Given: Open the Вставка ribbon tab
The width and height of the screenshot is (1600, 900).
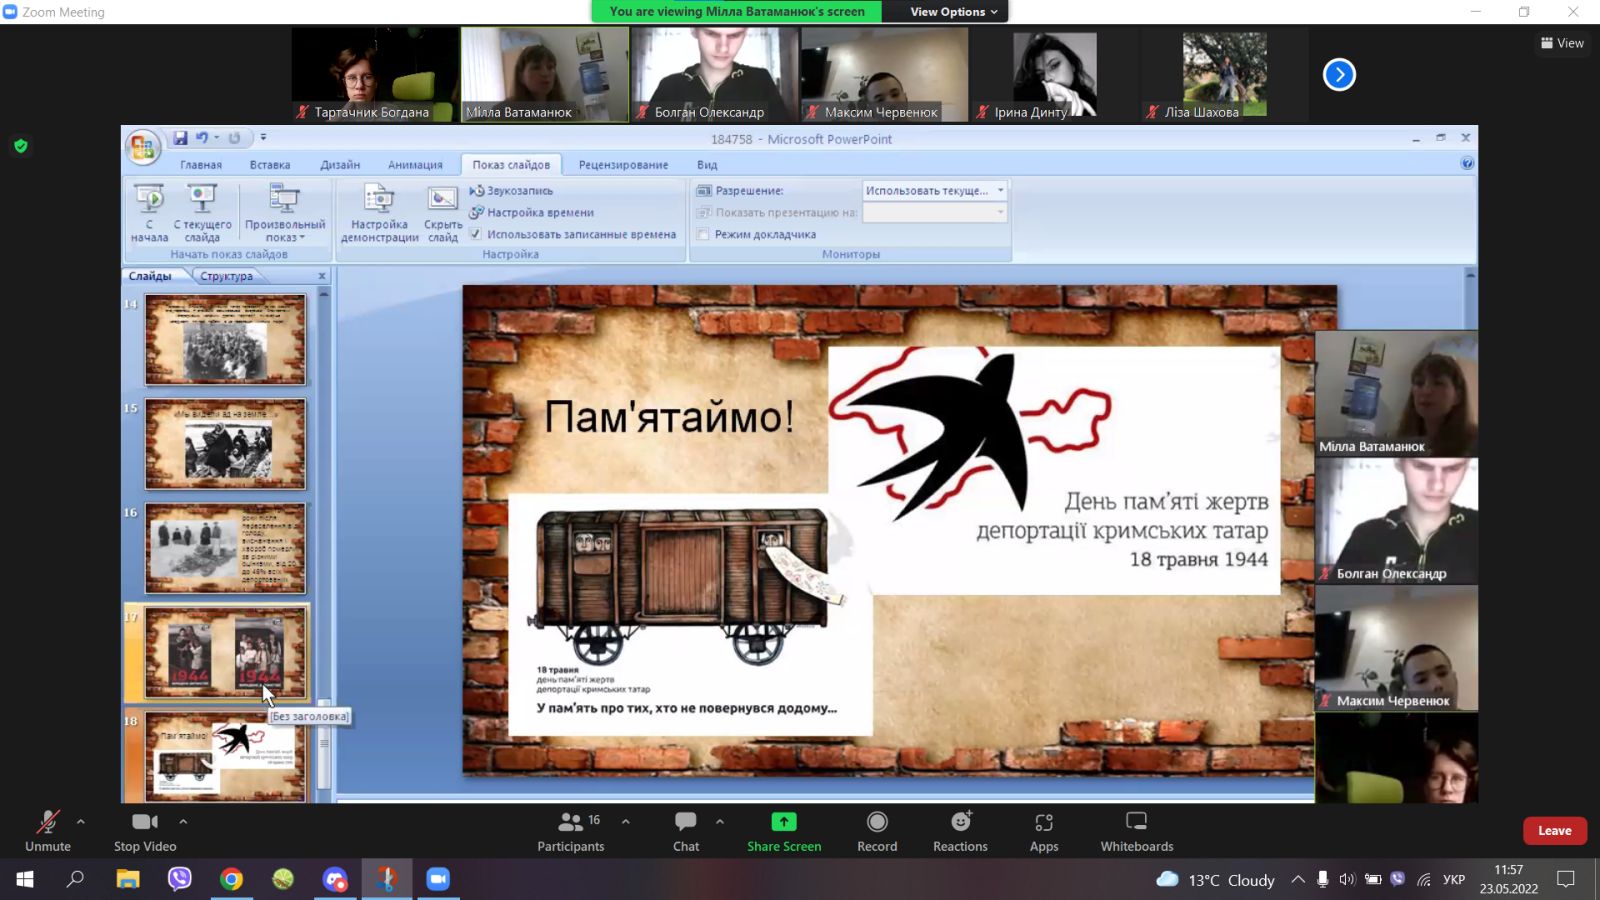Looking at the screenshot, I should tap(270, 164).
